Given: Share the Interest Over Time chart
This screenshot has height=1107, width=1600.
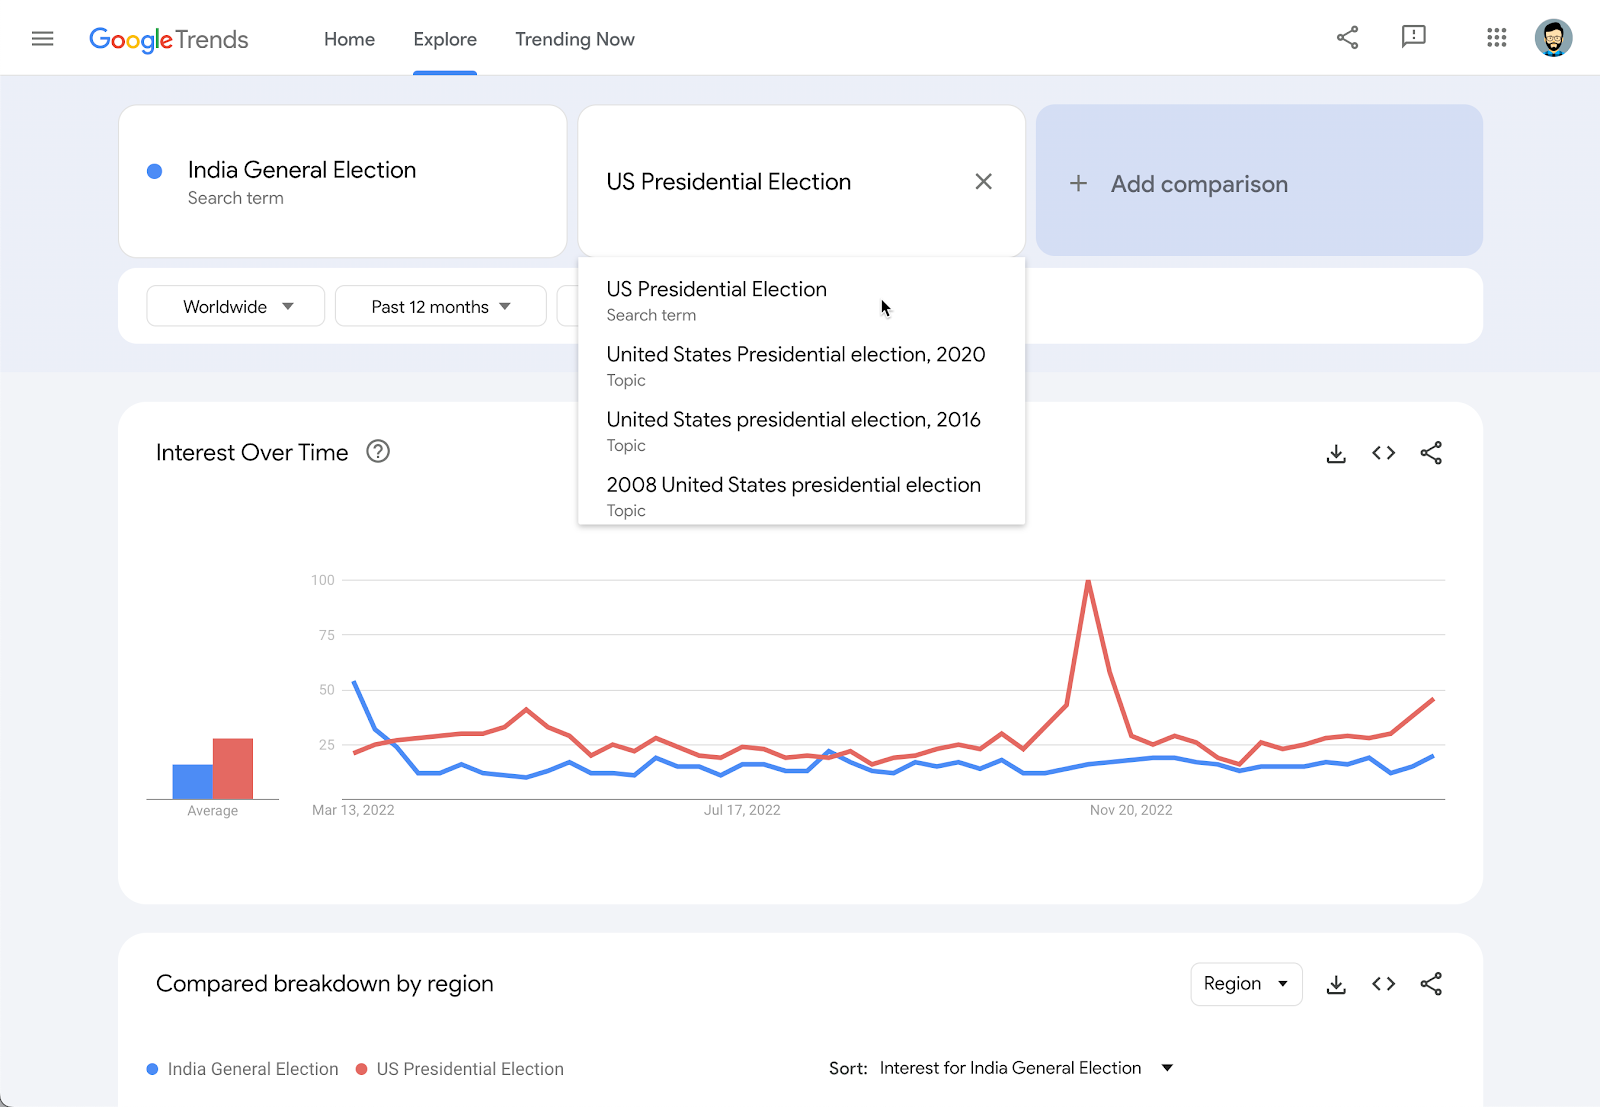Looking at the screenshot, I should coord(1431,453).
